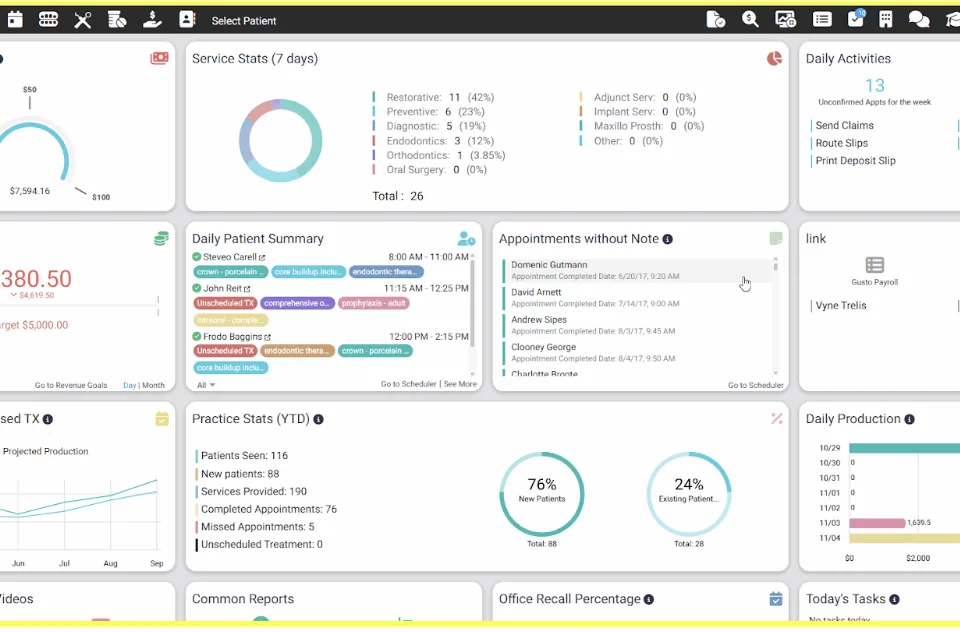Open the Select Patient selector
960x632 pixels.
[243, 21]
